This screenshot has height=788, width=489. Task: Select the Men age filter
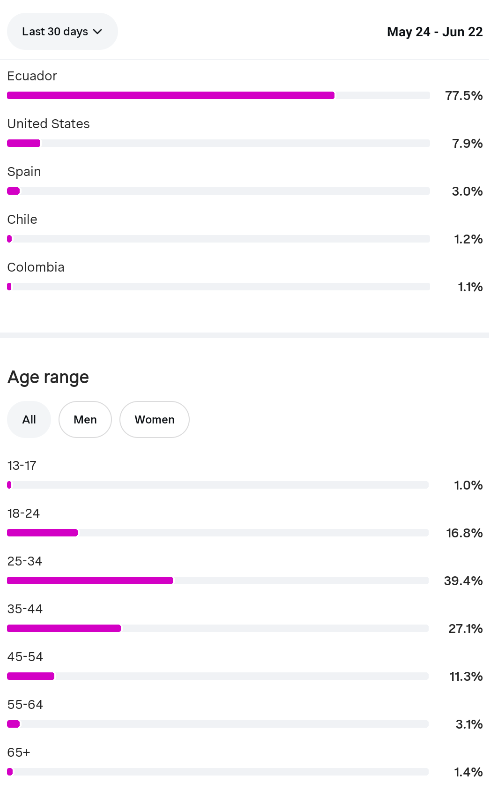[x=85, y=420]
